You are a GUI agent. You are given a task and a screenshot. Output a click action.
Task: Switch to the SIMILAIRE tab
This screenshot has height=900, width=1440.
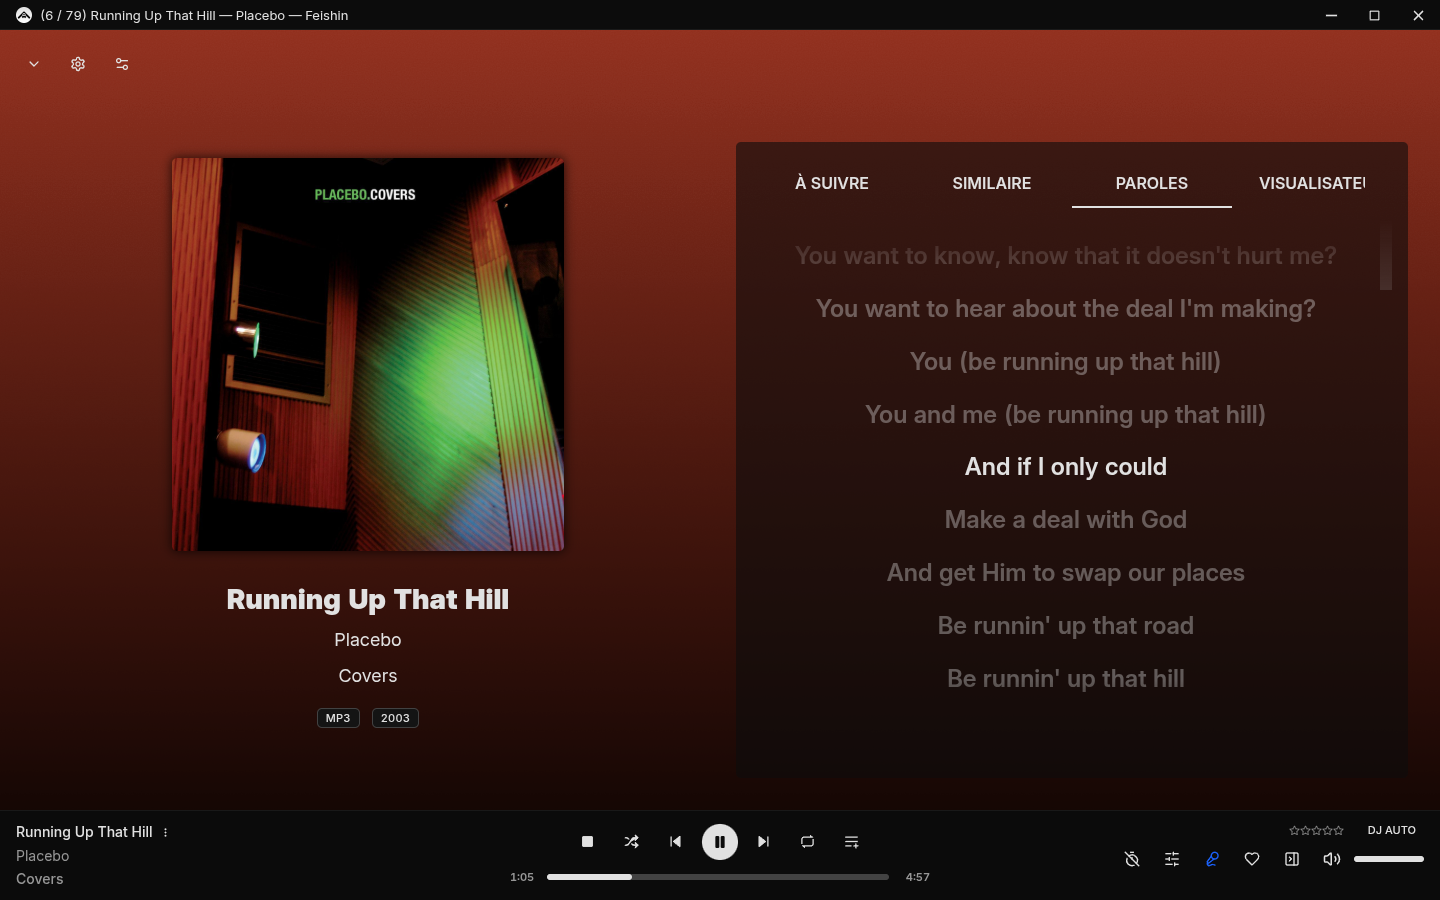click(991, 183)
